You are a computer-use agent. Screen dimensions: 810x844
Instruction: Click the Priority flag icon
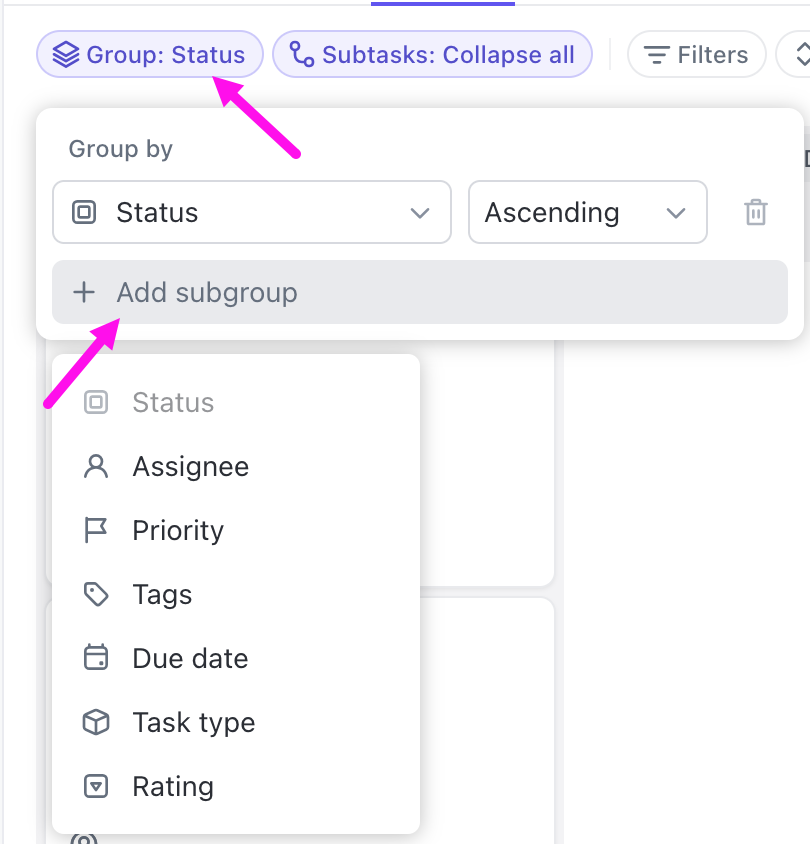tap(96, 531)
